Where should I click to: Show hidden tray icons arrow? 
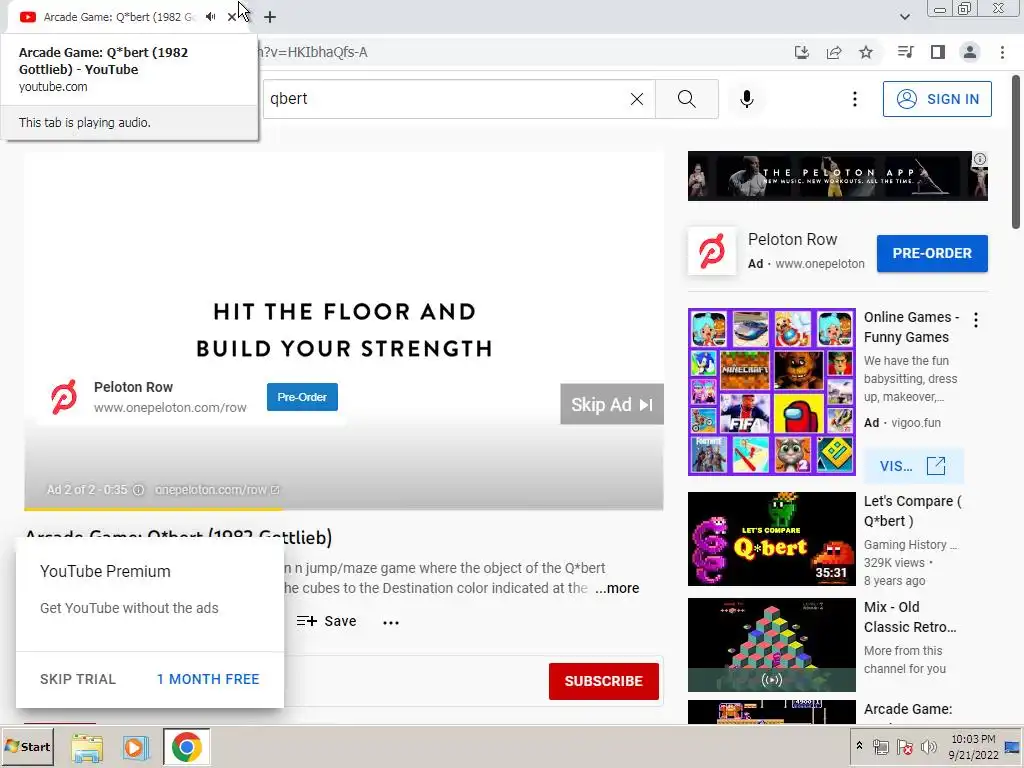click(859, 746)
